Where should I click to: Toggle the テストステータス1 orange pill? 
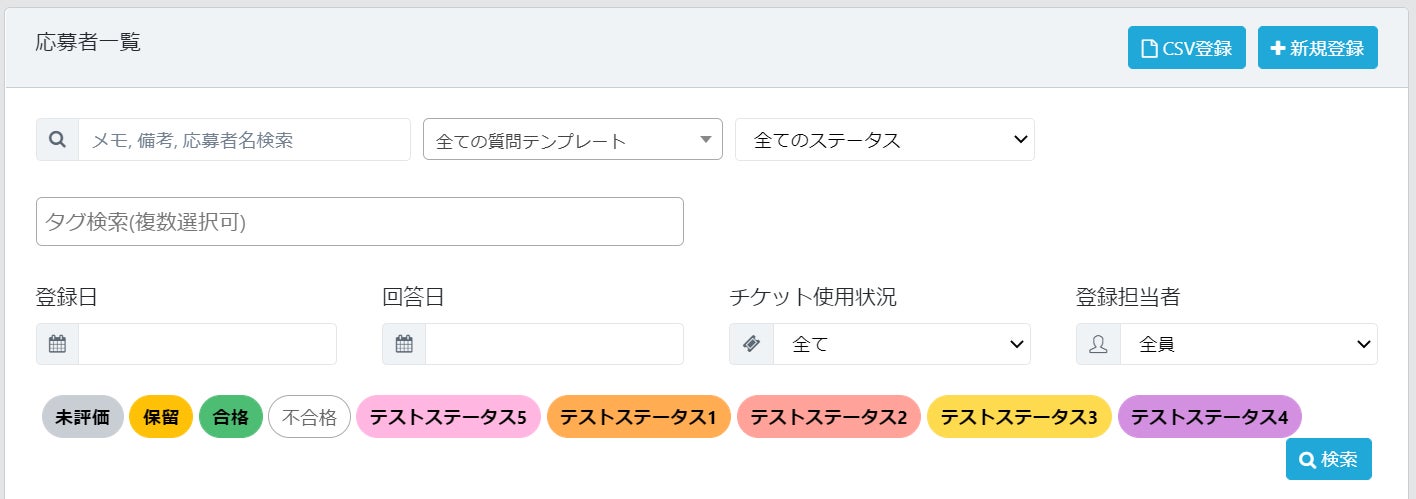coord(639,417)
